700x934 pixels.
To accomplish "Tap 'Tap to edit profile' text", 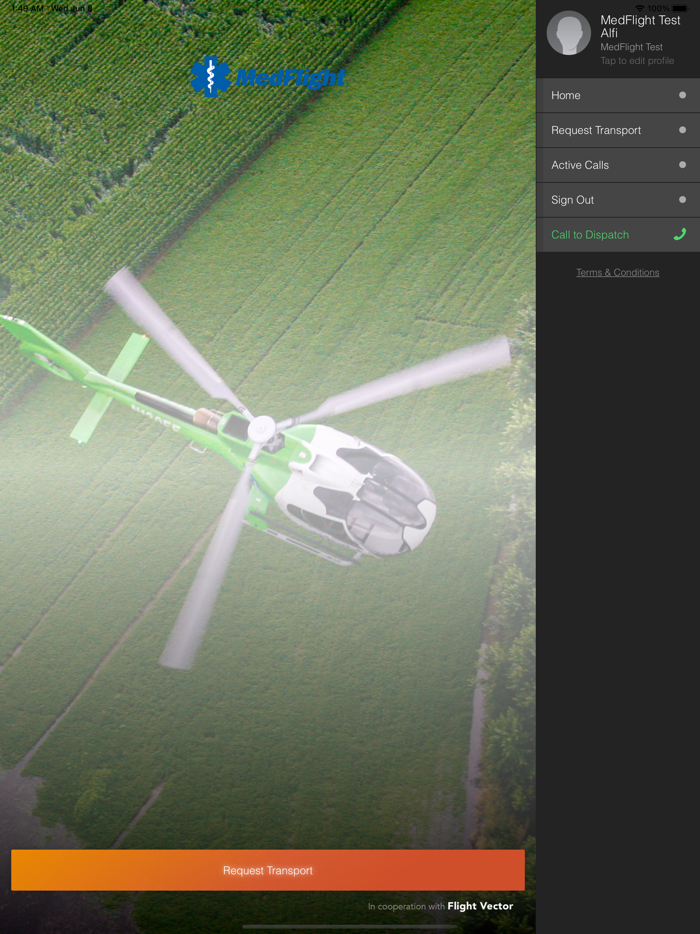I will pyautogui.click(x=637, y=61).
